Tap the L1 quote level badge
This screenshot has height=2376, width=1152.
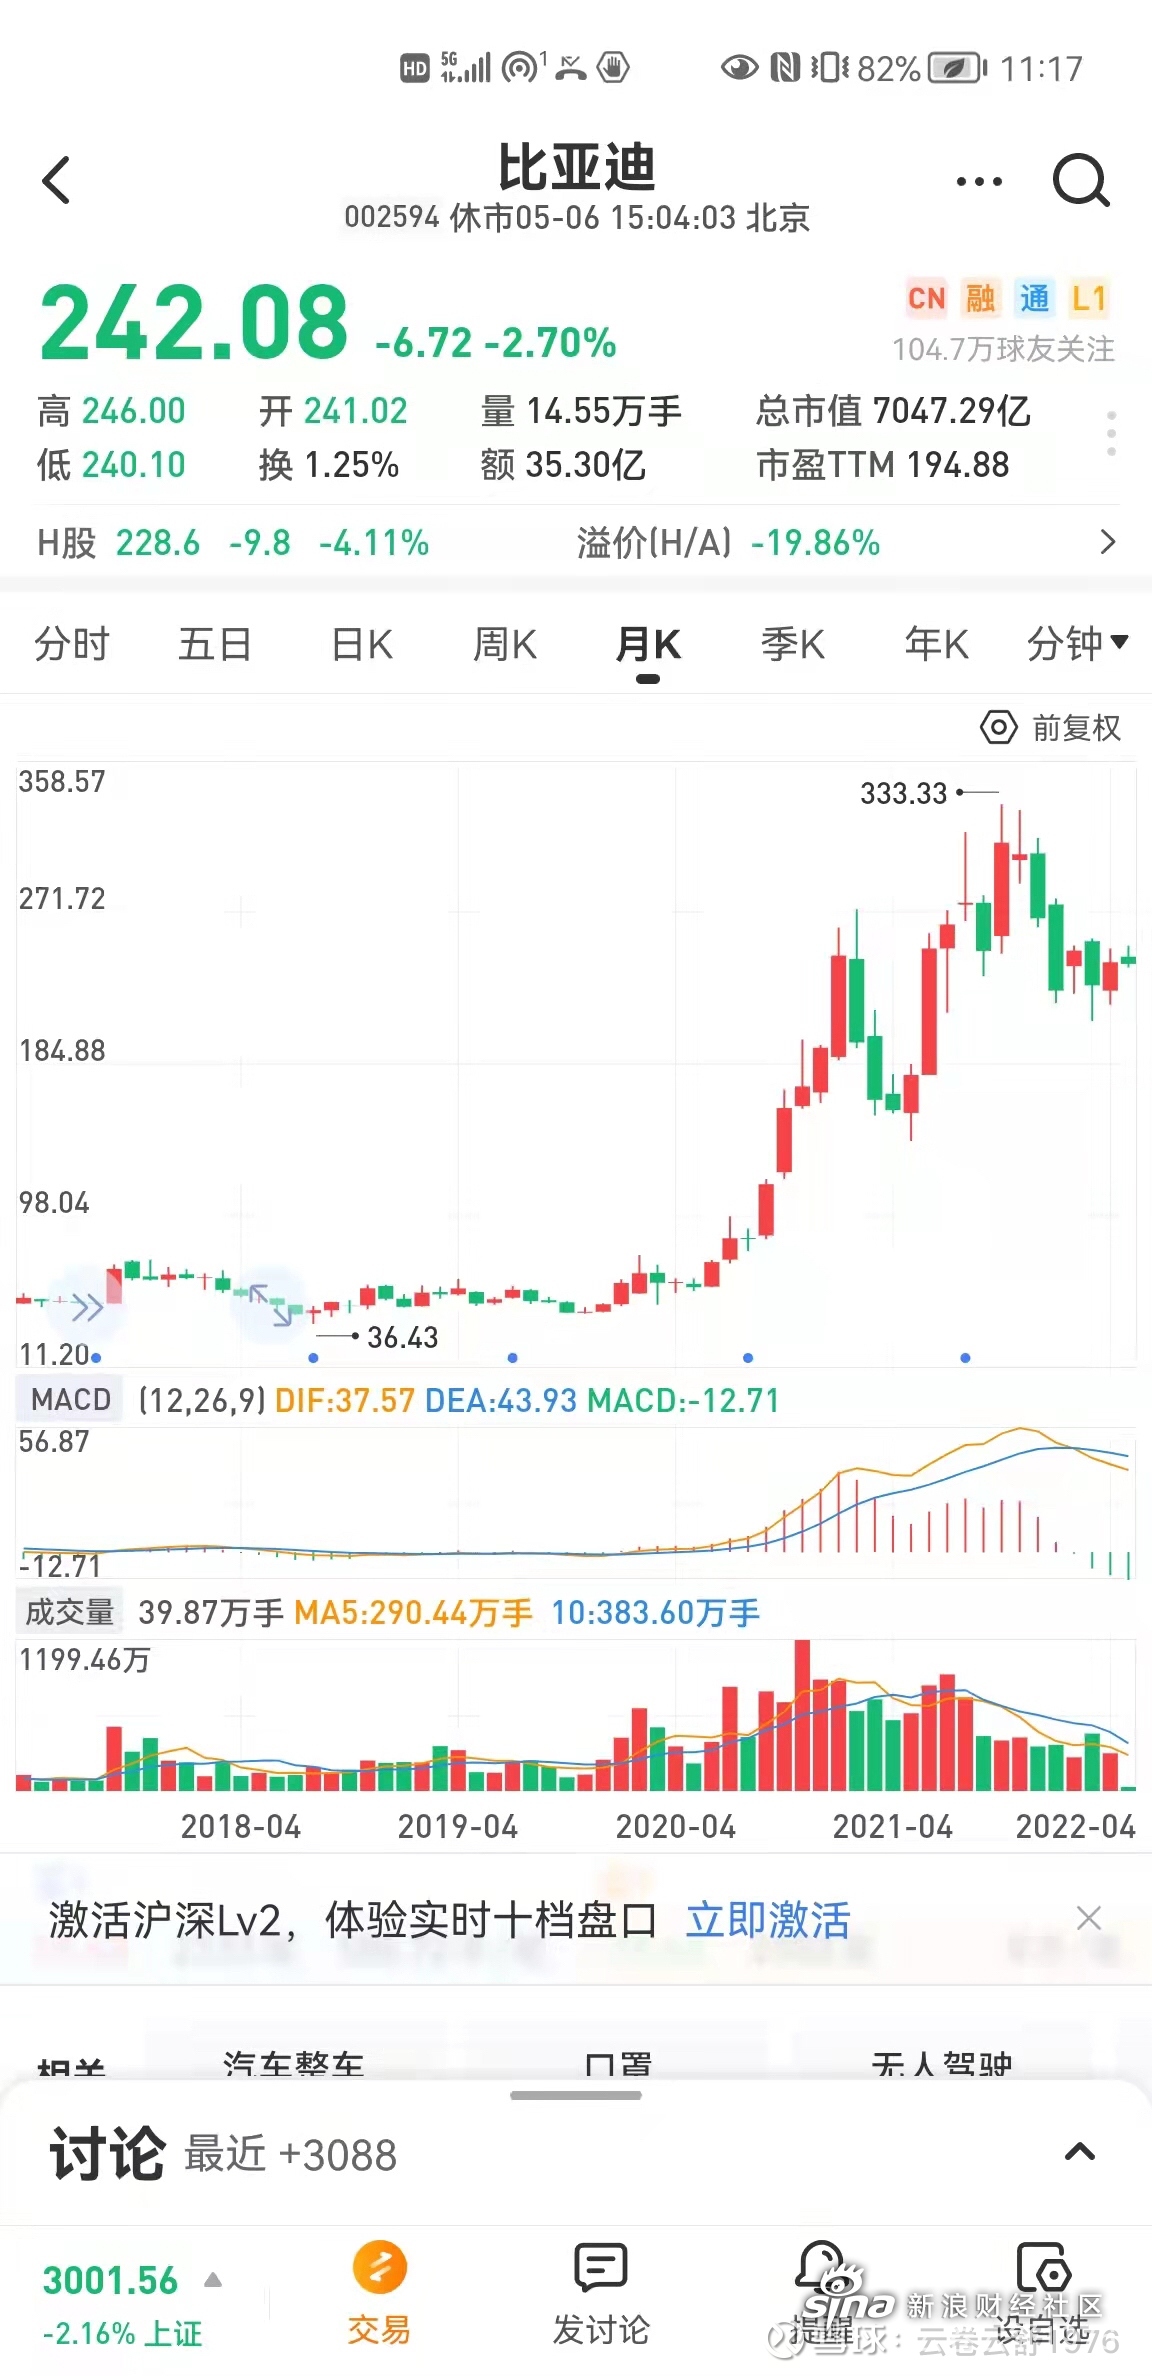pyautogui.click(x=1089, y=298)
